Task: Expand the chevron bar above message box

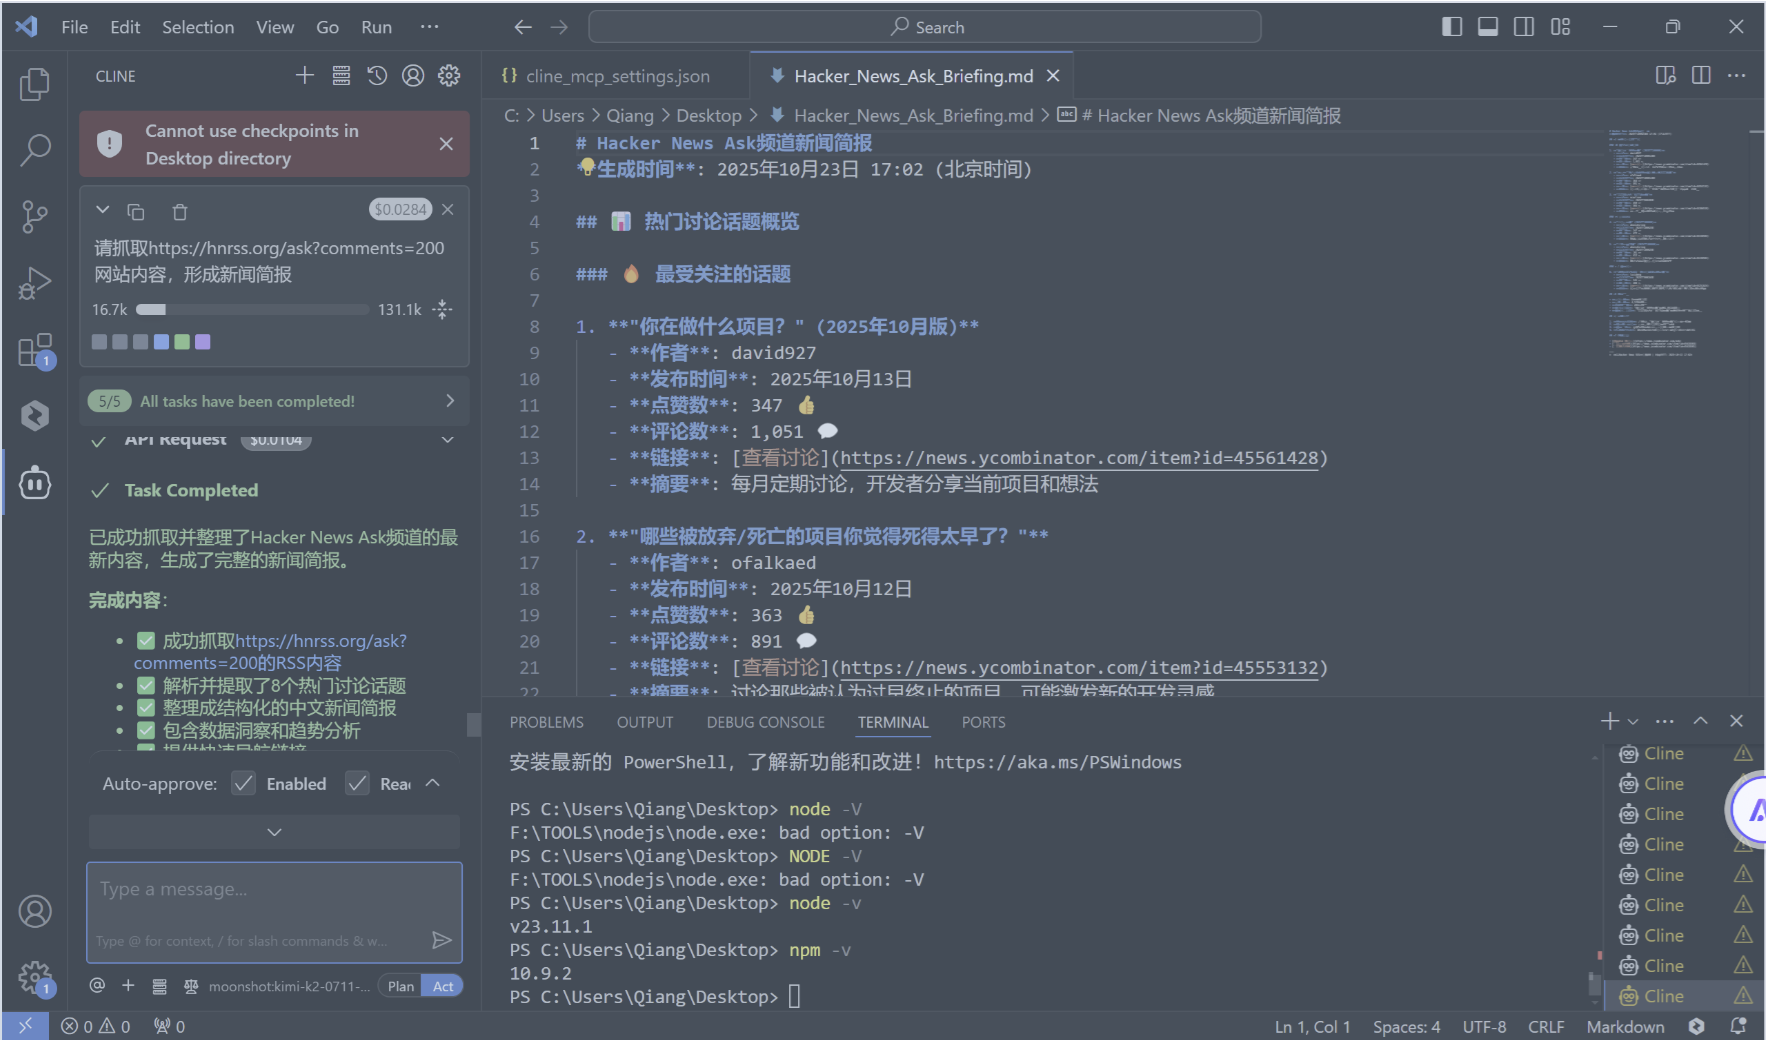Action: tap(274, 832)
